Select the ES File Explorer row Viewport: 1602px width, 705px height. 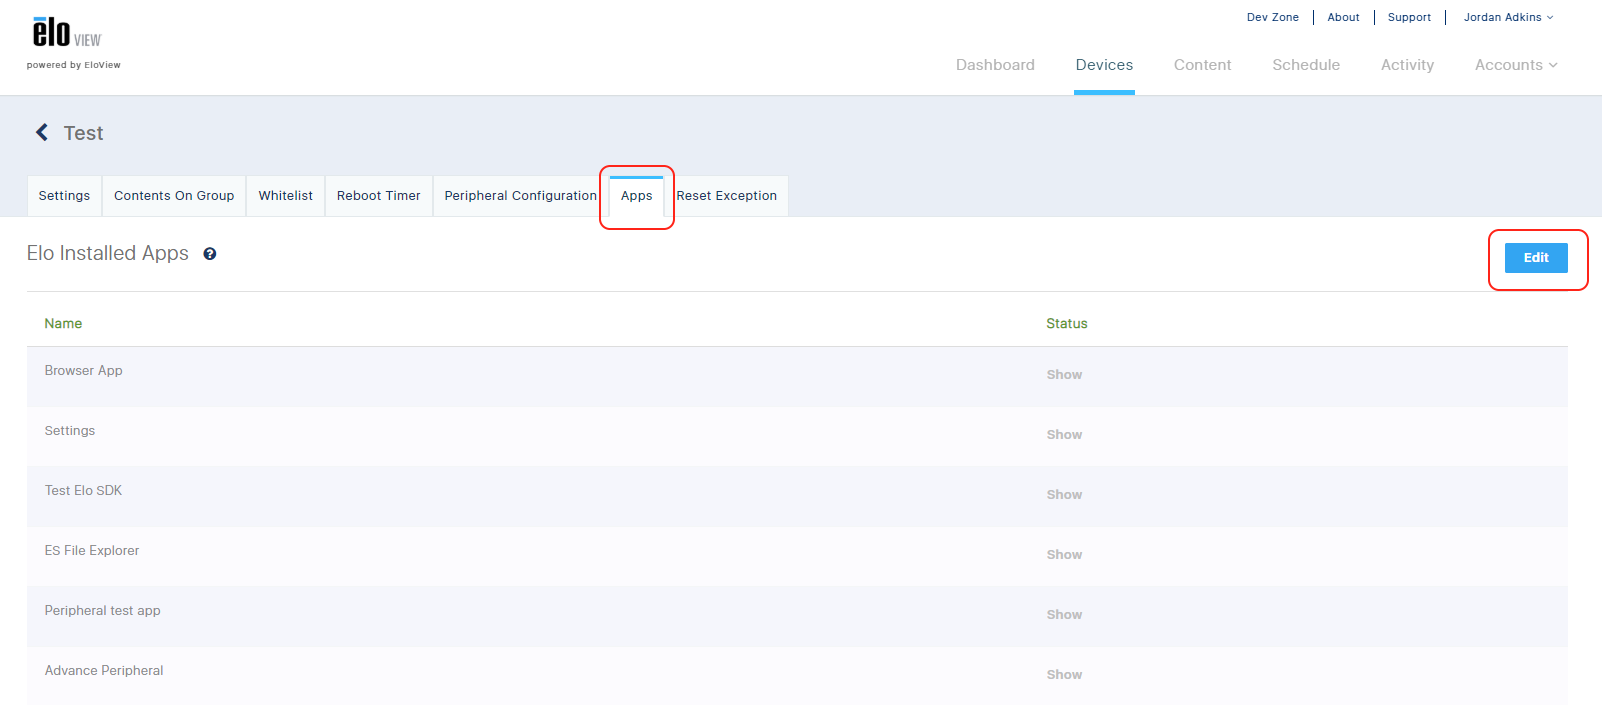797,556
